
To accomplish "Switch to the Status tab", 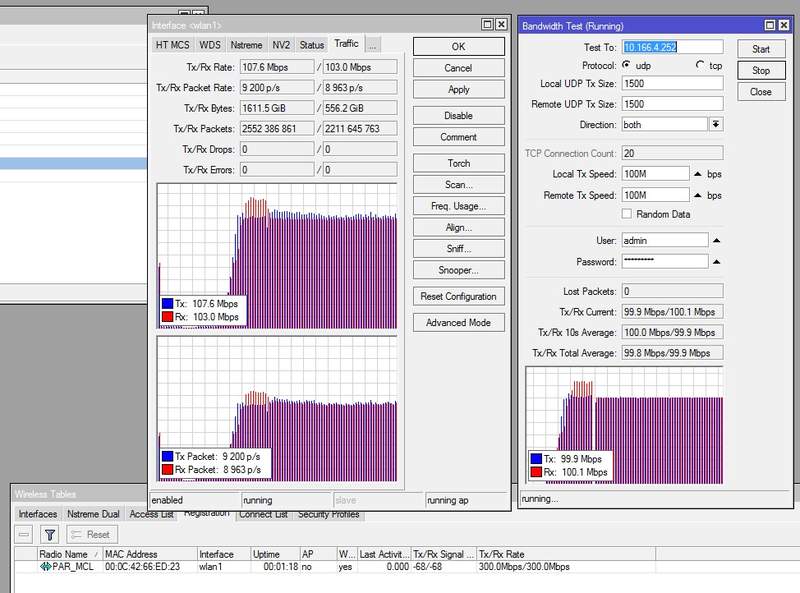I will pos(312,44).
